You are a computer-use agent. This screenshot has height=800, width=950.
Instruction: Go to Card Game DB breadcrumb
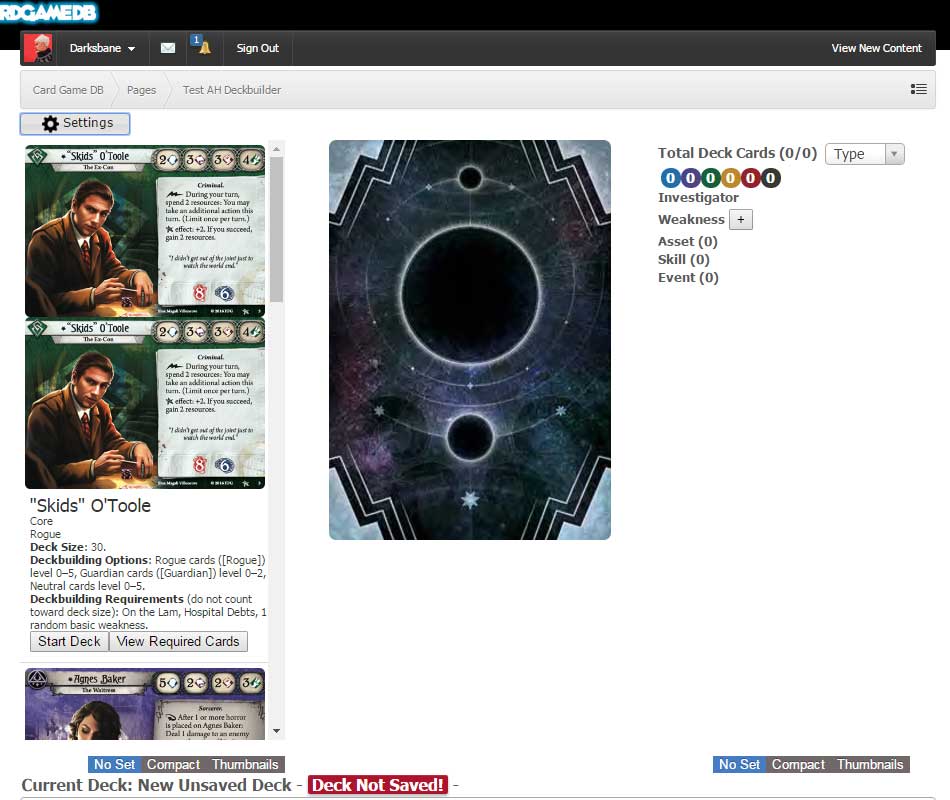[68, 90]
